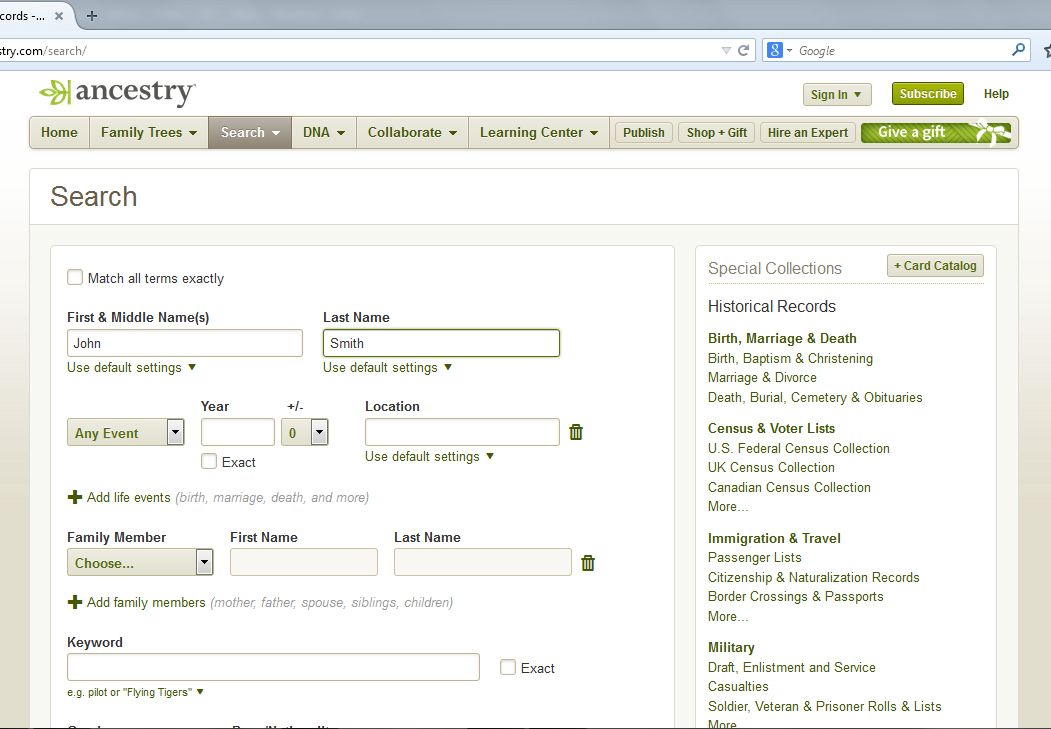Expand default settings under Location
Image resolution: width=1051 pixels, height=729 pixels.
430,456
